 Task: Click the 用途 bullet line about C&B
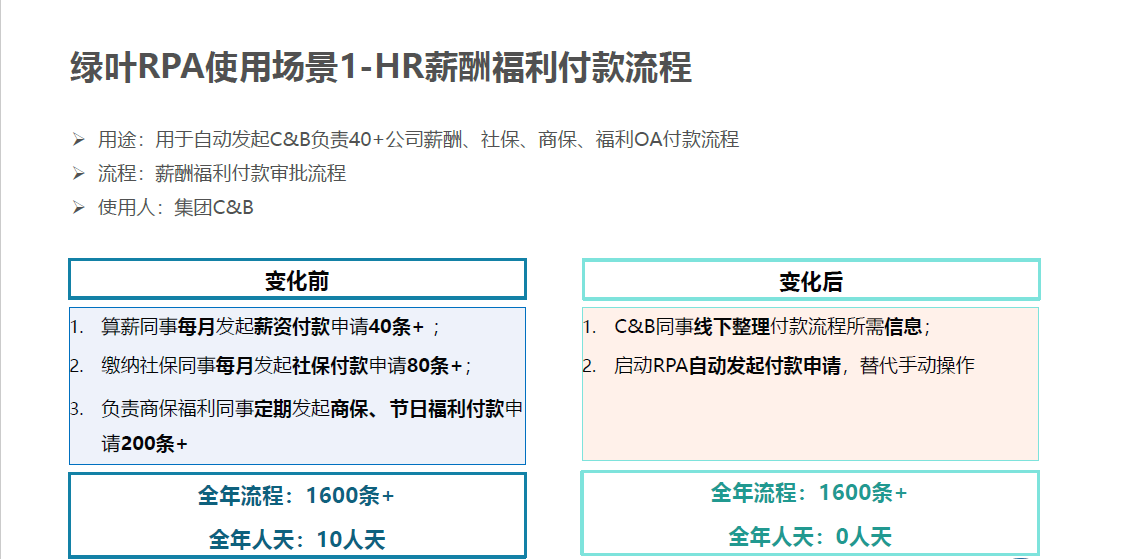pos(406,139)
